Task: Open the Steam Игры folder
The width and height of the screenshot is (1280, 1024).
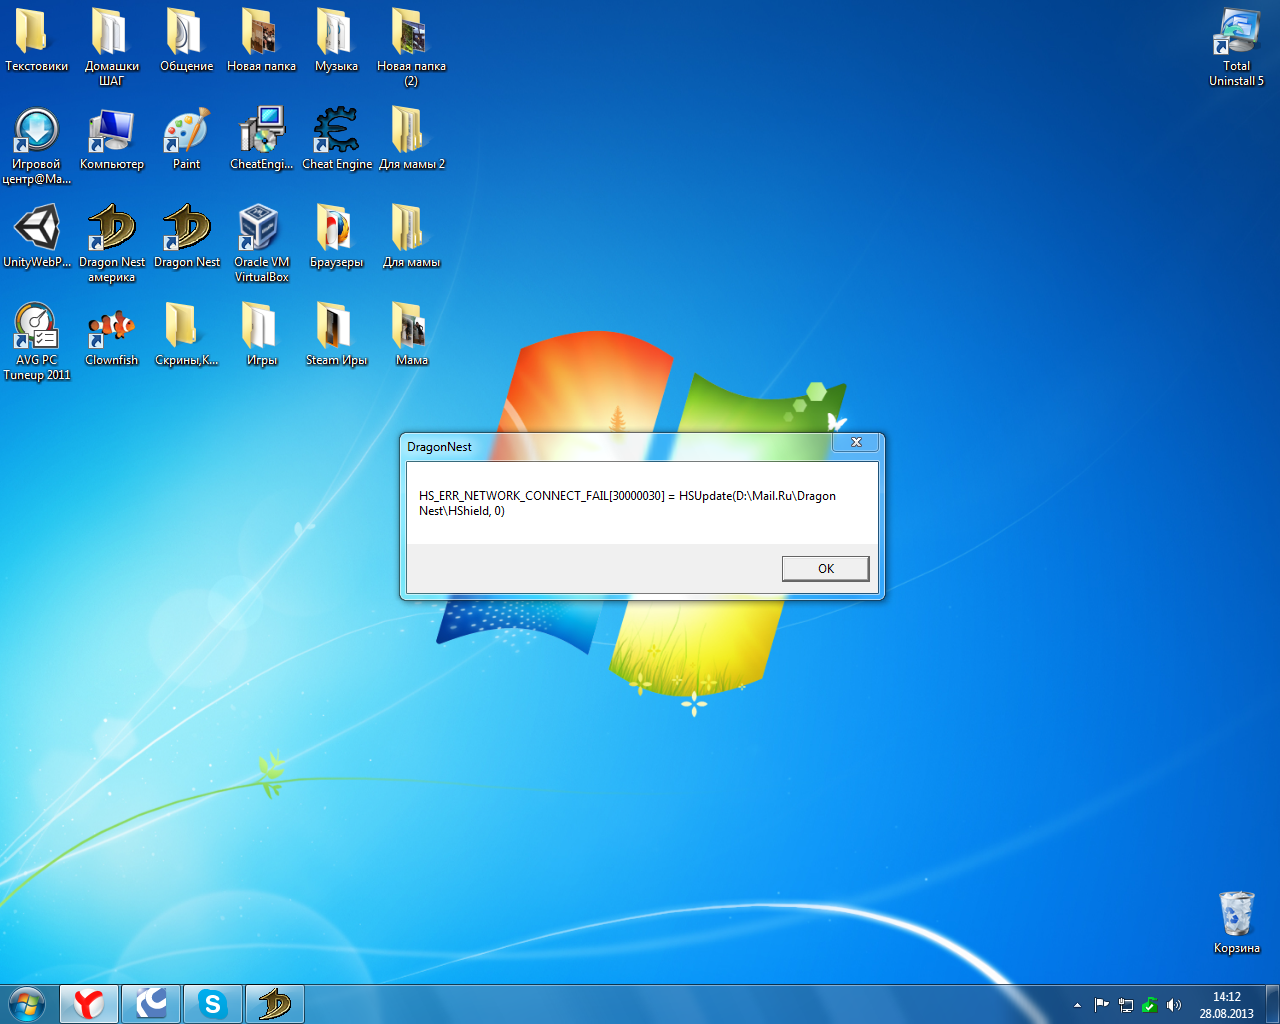Action: click(336, 334)
